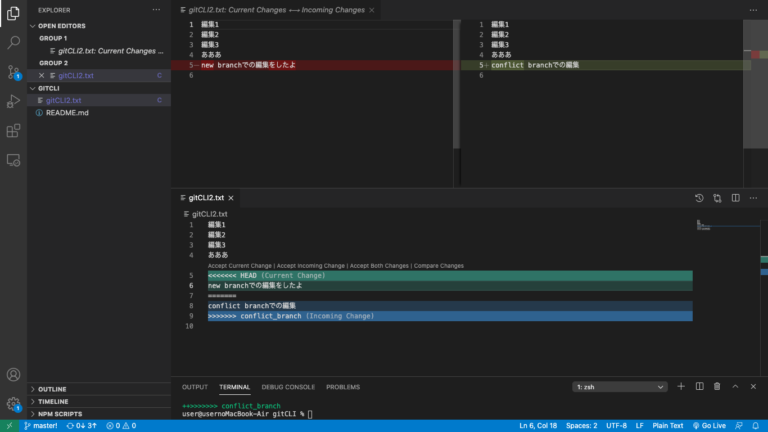
Task: Click Accept Current Change
Action: (x=240, y=265)
